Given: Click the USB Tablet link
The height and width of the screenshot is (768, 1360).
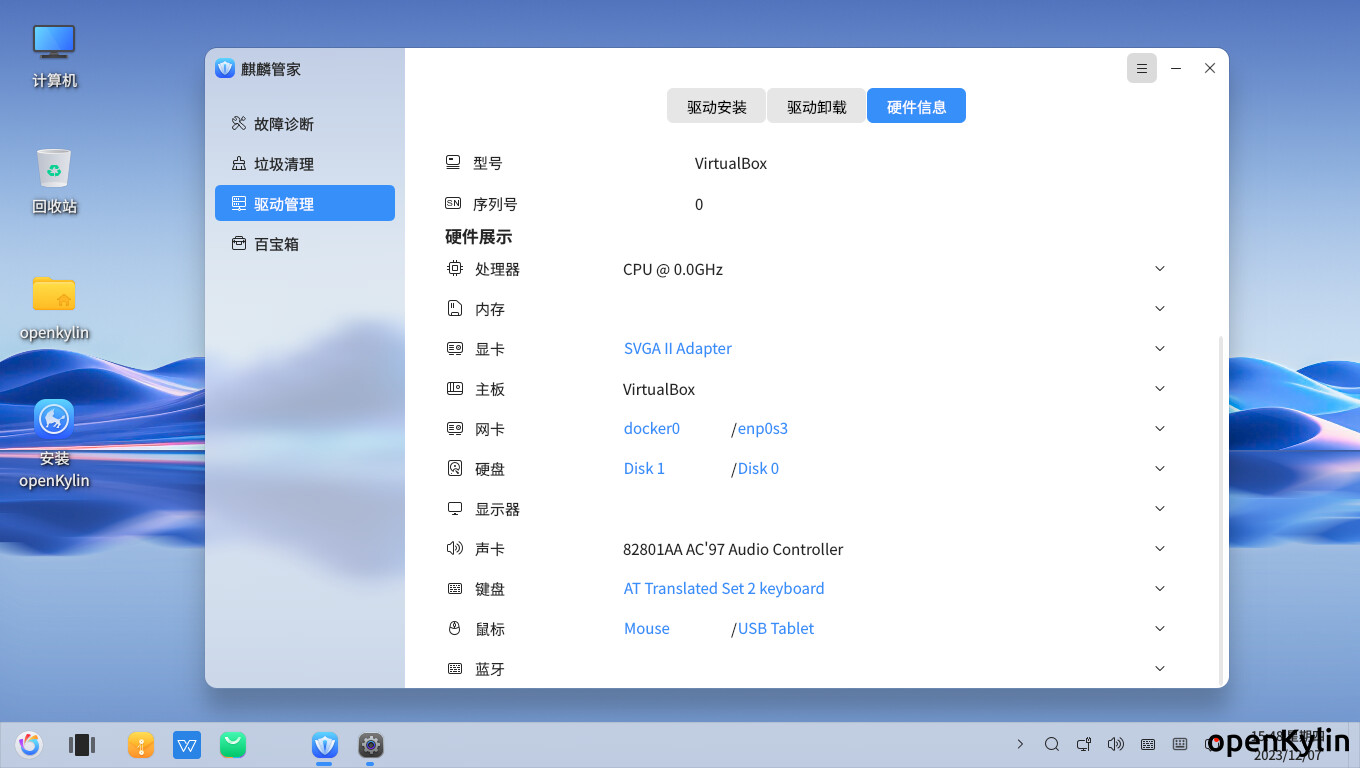Looking at the screenshot, I should [776, 629].
